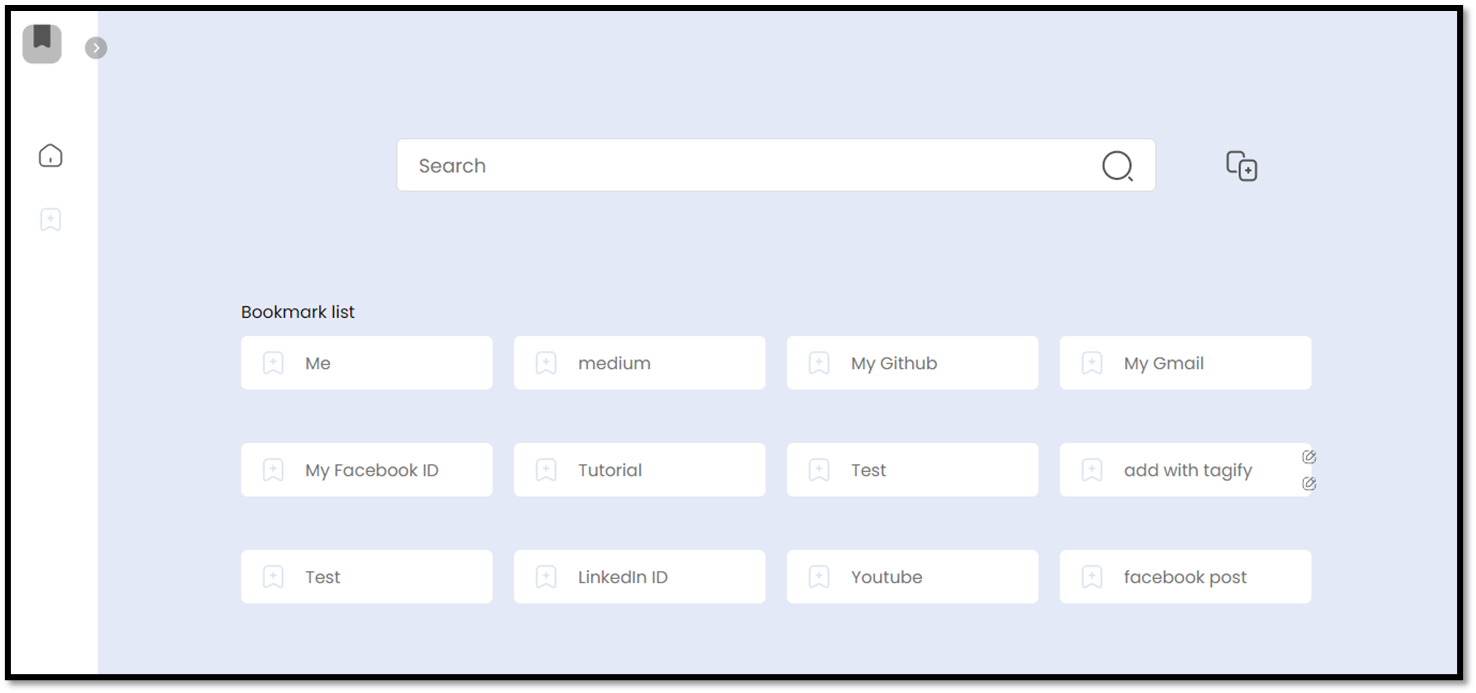This screenshot has width=1476, height=693.
Task: Click bookmark icon on Youtube card
Action: (819, 577)
